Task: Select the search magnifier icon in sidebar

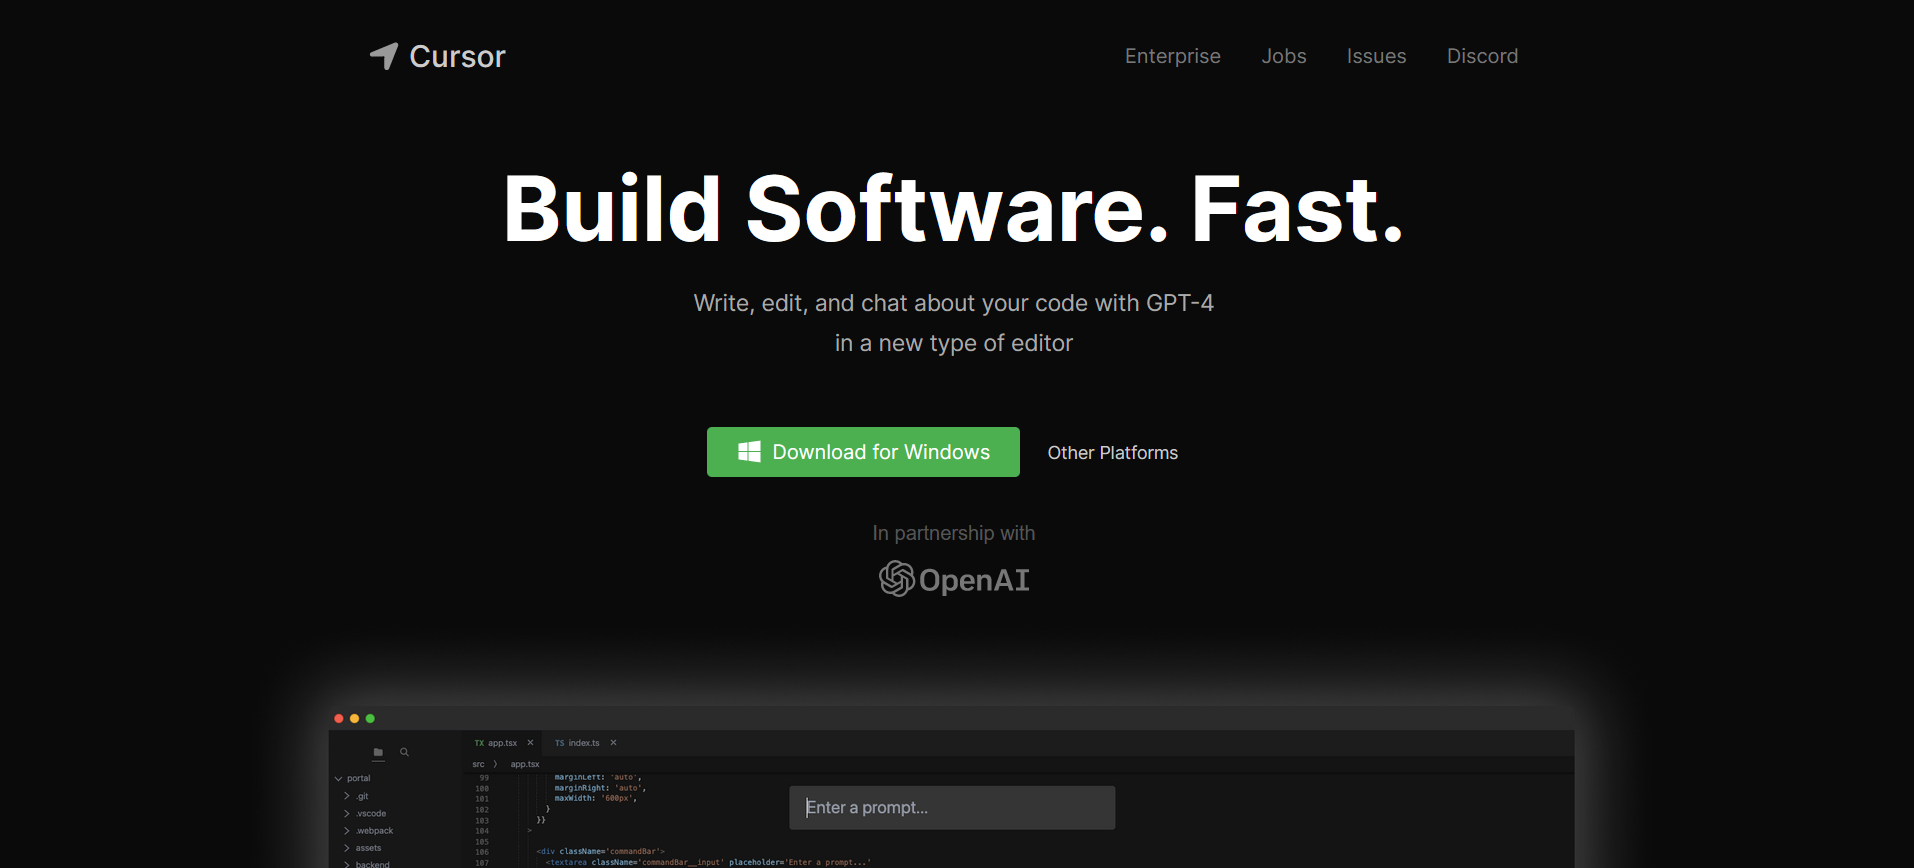Action: [405, 752]
